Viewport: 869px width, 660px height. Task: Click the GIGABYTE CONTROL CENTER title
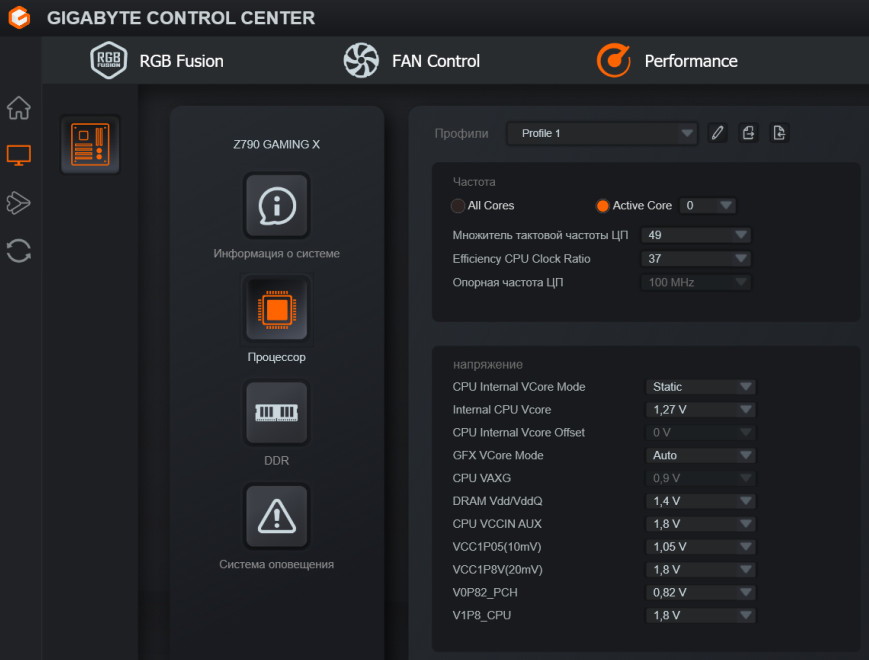[181, 18]
